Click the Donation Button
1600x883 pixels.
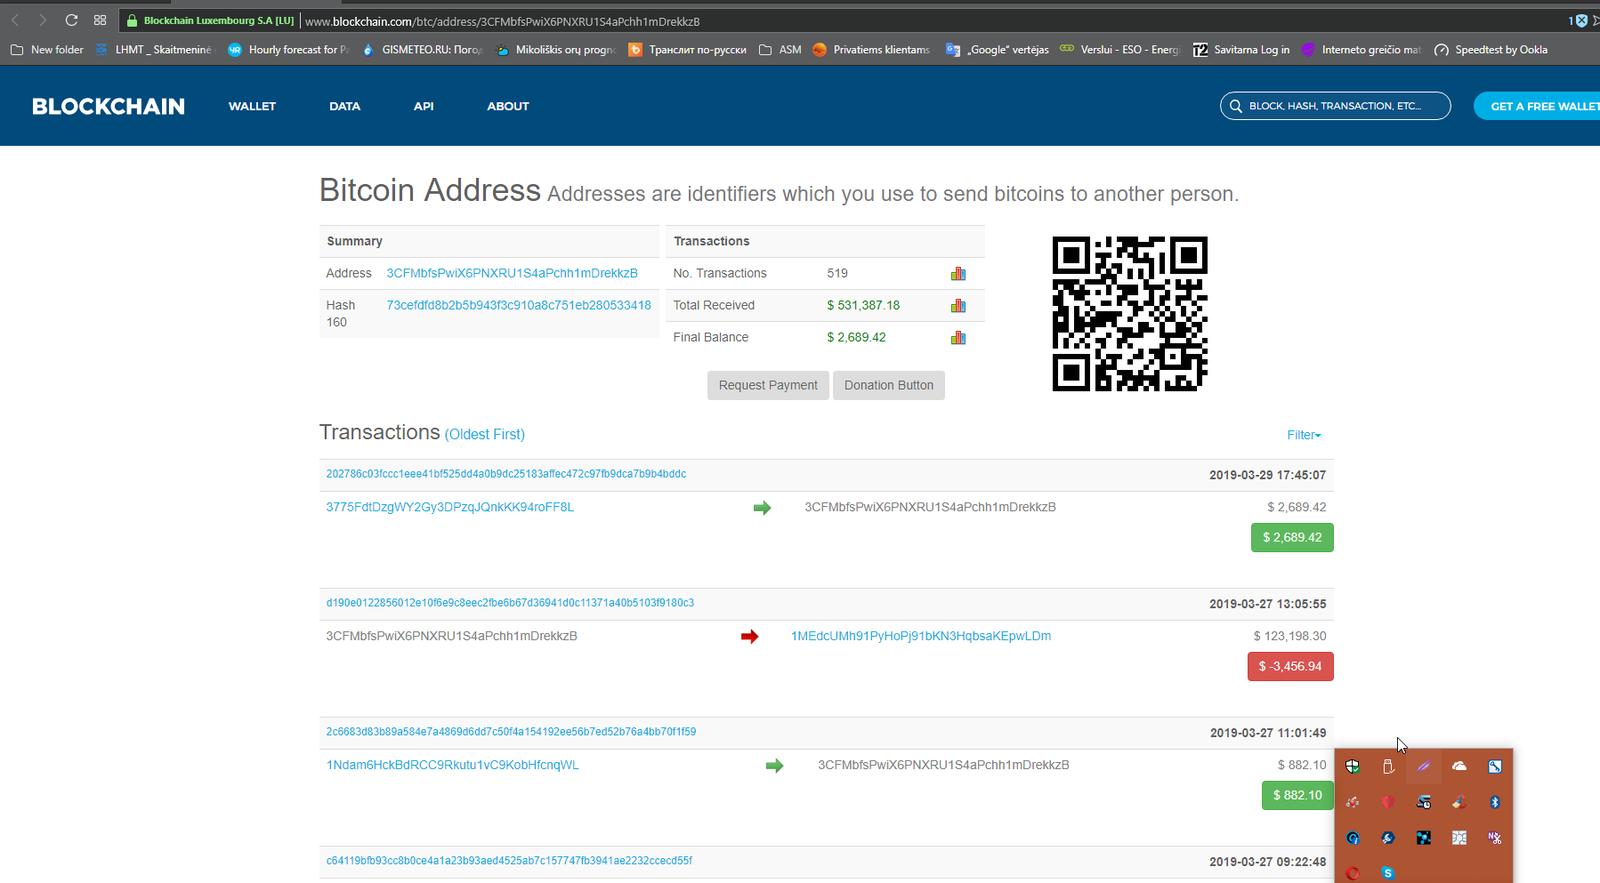point(888,385)
